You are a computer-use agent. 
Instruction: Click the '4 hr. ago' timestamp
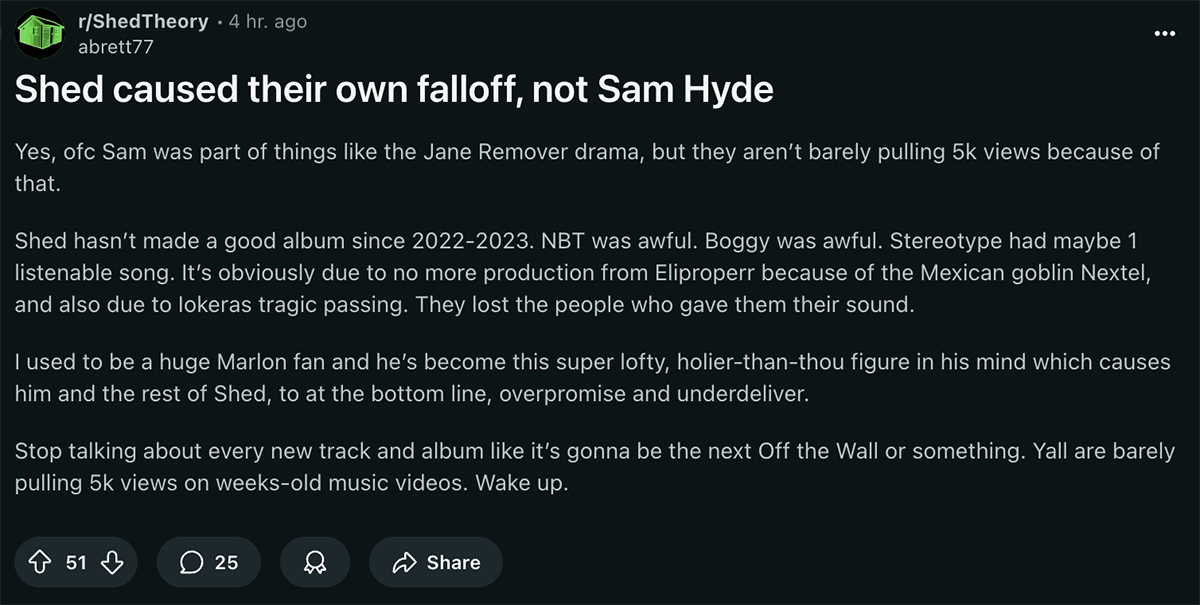[268, 21]
